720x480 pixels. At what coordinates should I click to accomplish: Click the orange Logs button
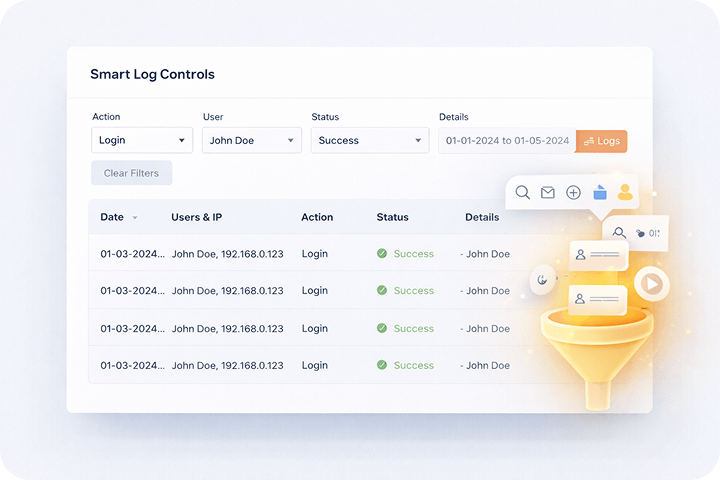click(x=602, y=141)
